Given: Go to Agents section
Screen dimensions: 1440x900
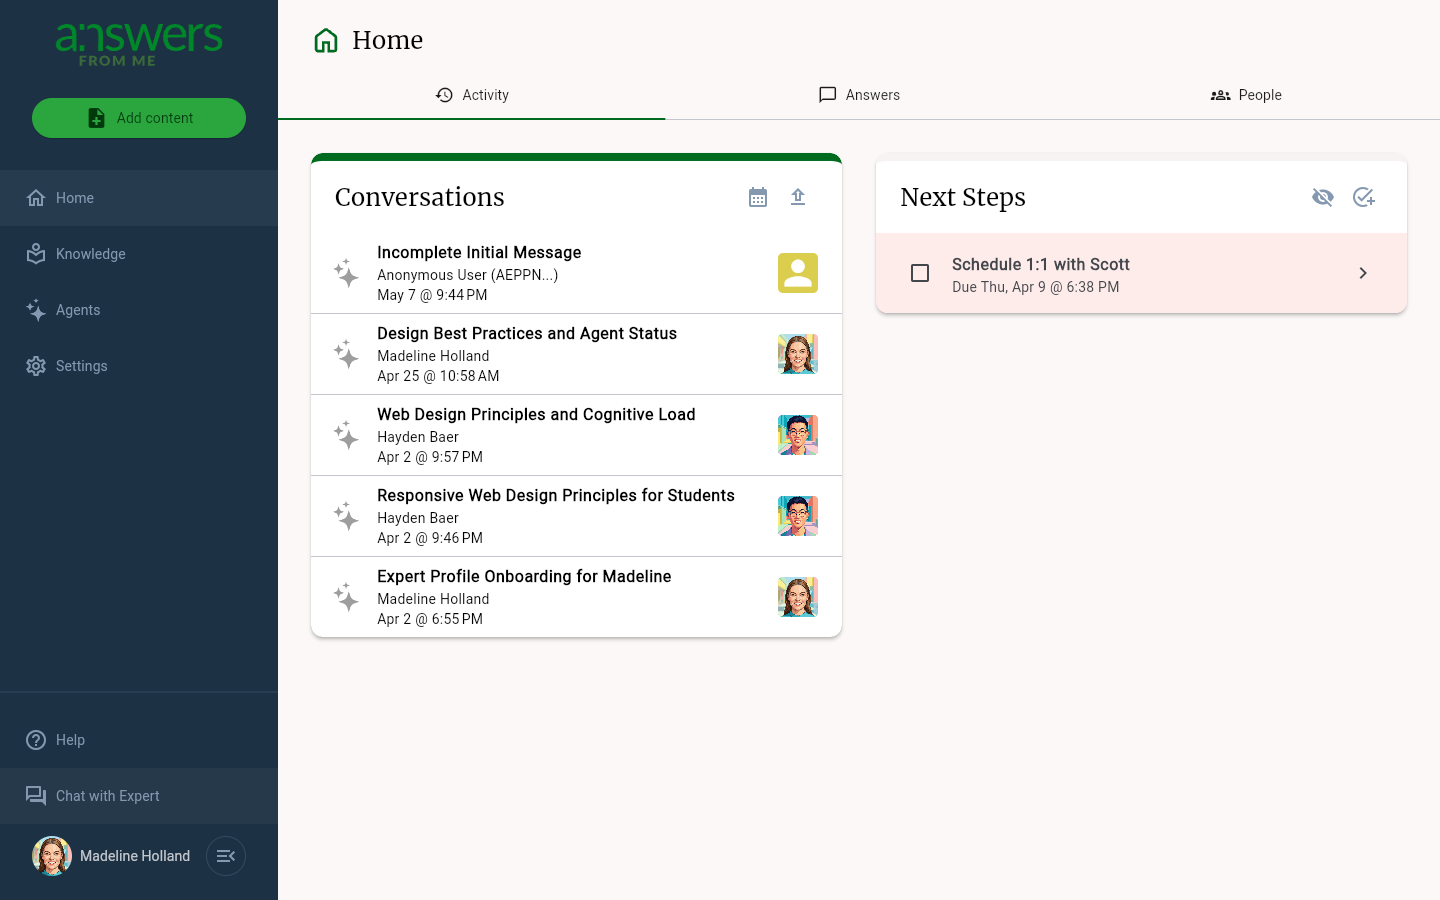Looking at the screenshot, I should (x=139, y=310).
